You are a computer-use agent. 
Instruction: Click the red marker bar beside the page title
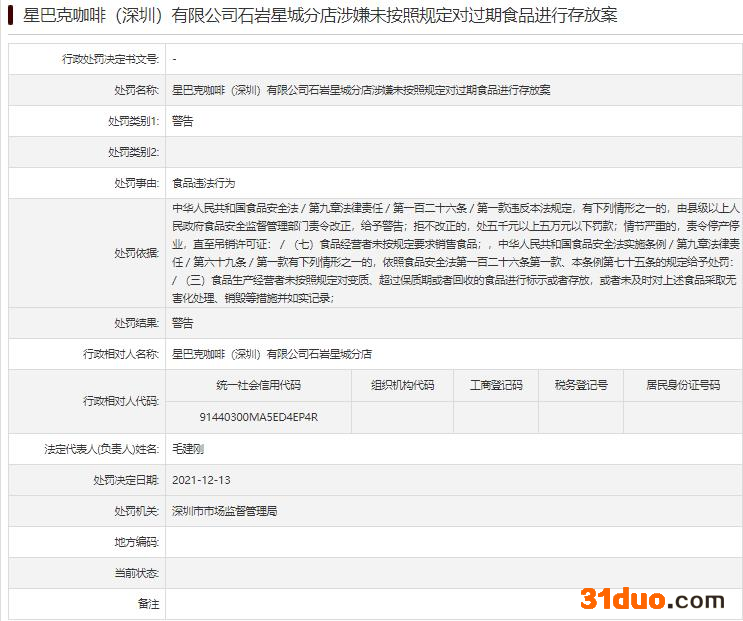[x=9, y=16]
